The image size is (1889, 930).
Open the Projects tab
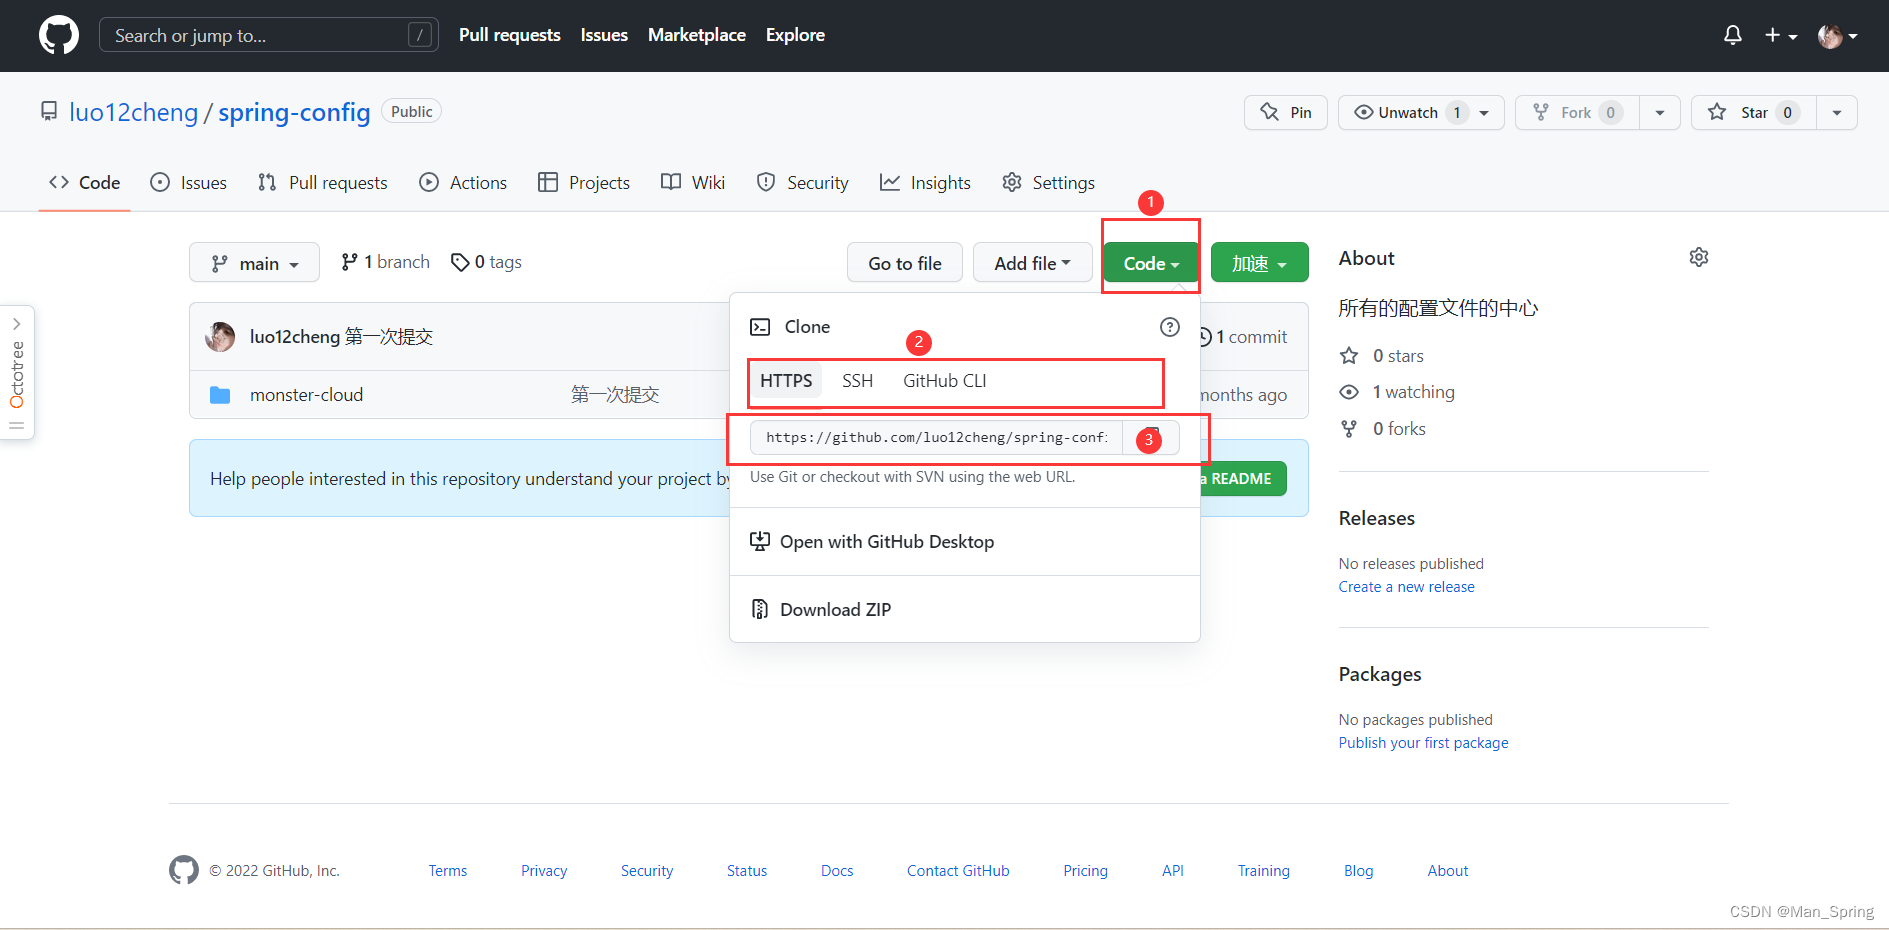pyautogui.click(x=584, y=182)
